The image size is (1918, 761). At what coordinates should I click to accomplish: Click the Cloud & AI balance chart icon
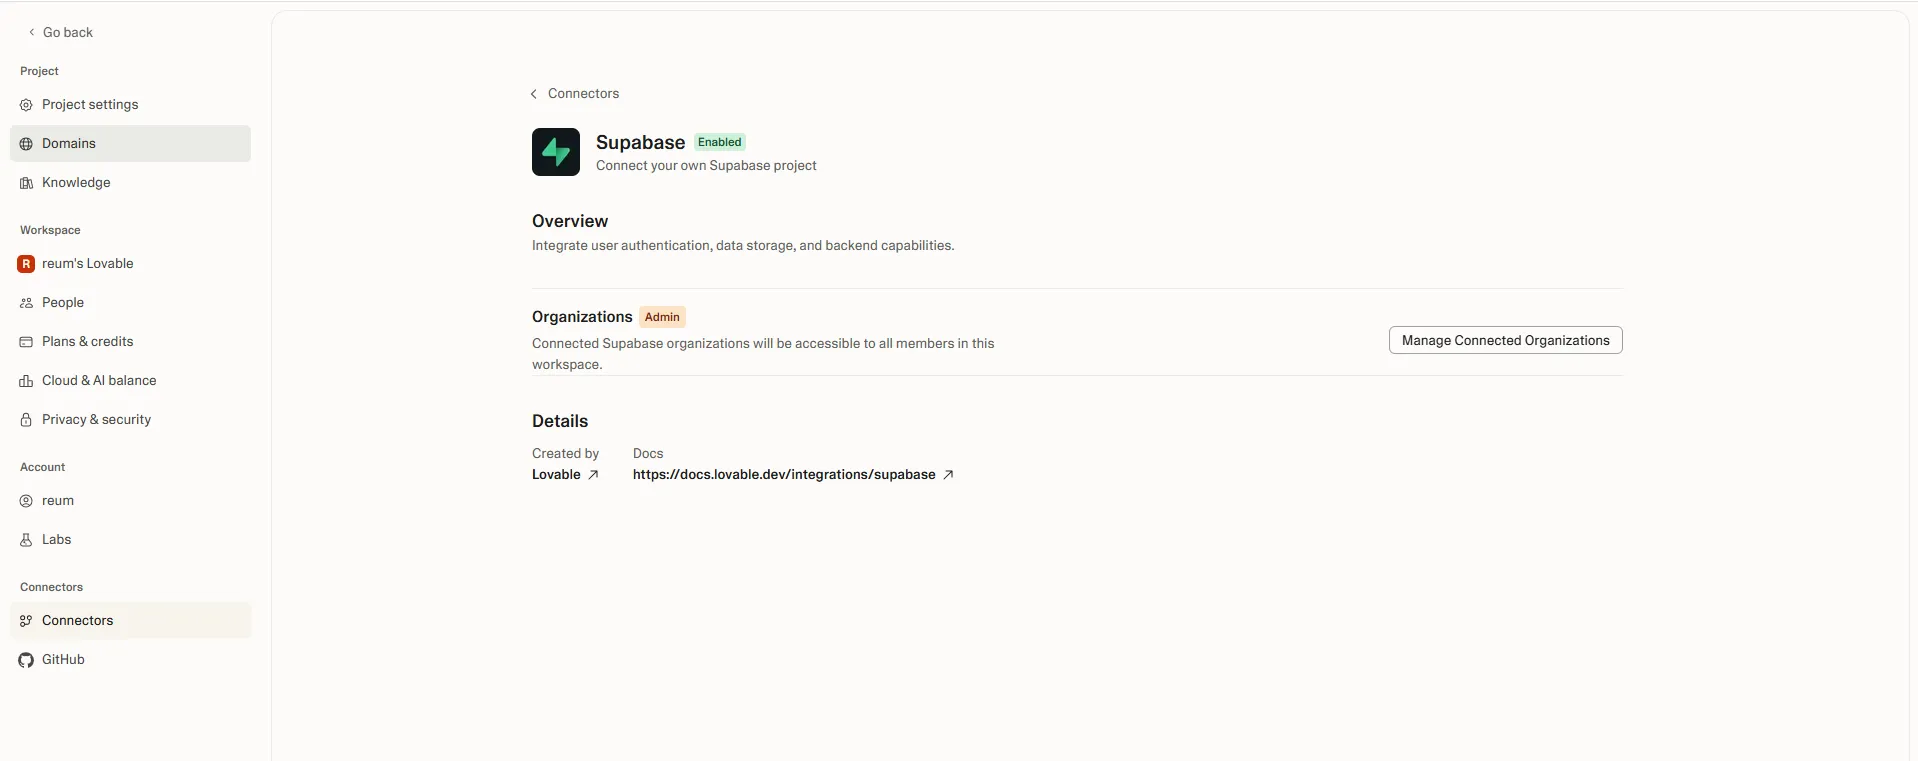(26, 381)
